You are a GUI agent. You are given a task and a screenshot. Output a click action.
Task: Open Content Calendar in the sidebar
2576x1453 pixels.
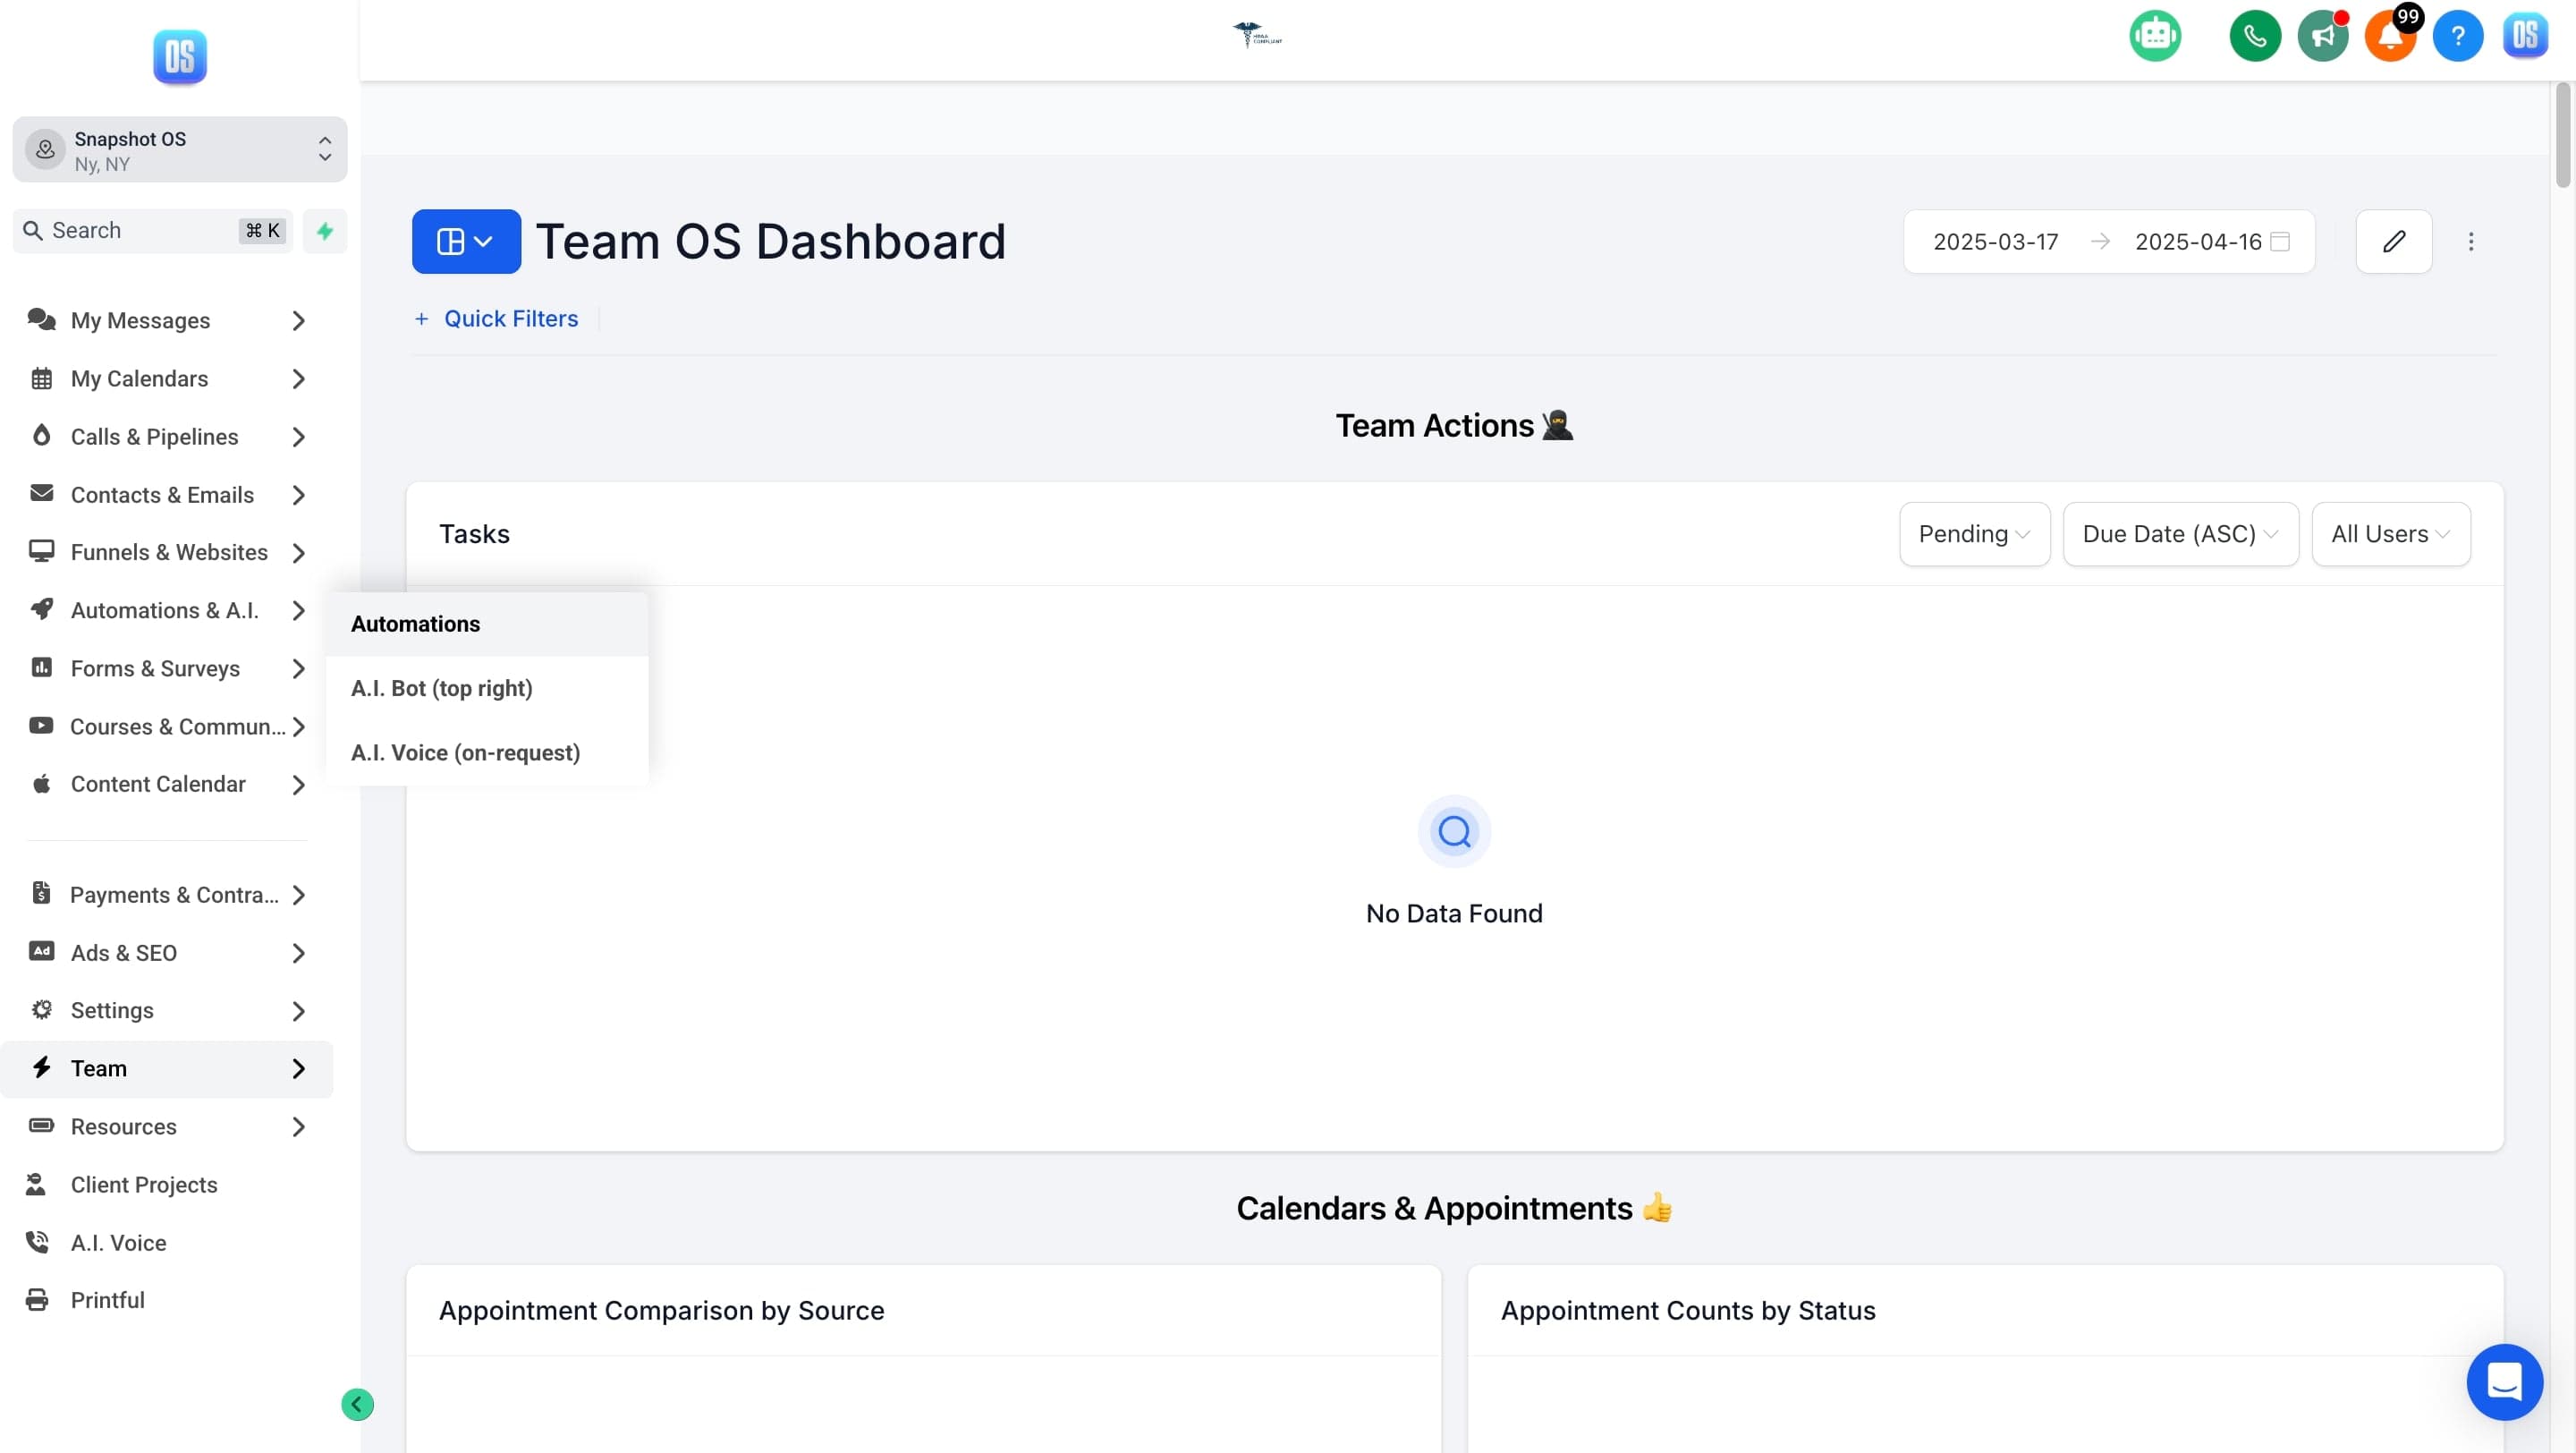pos(166,785)
